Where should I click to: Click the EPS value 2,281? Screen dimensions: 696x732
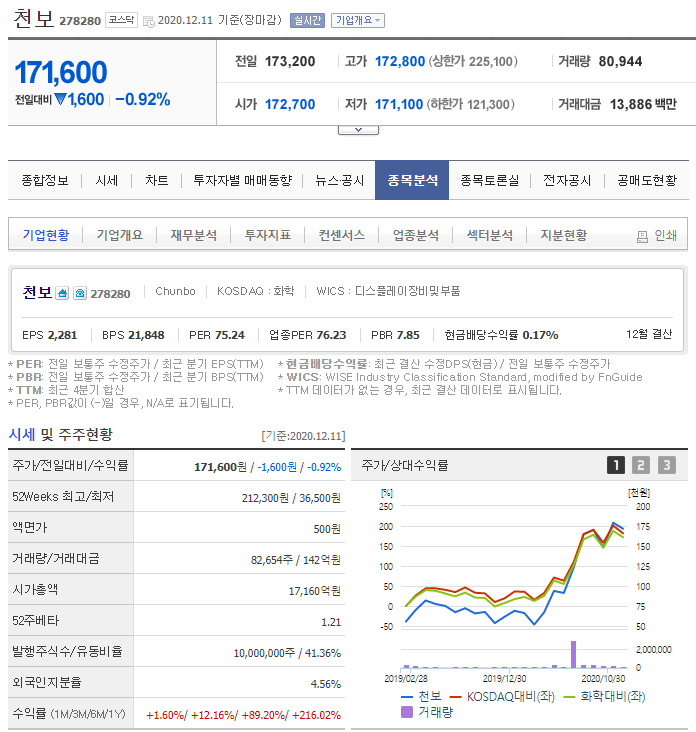tap(62, 335)
